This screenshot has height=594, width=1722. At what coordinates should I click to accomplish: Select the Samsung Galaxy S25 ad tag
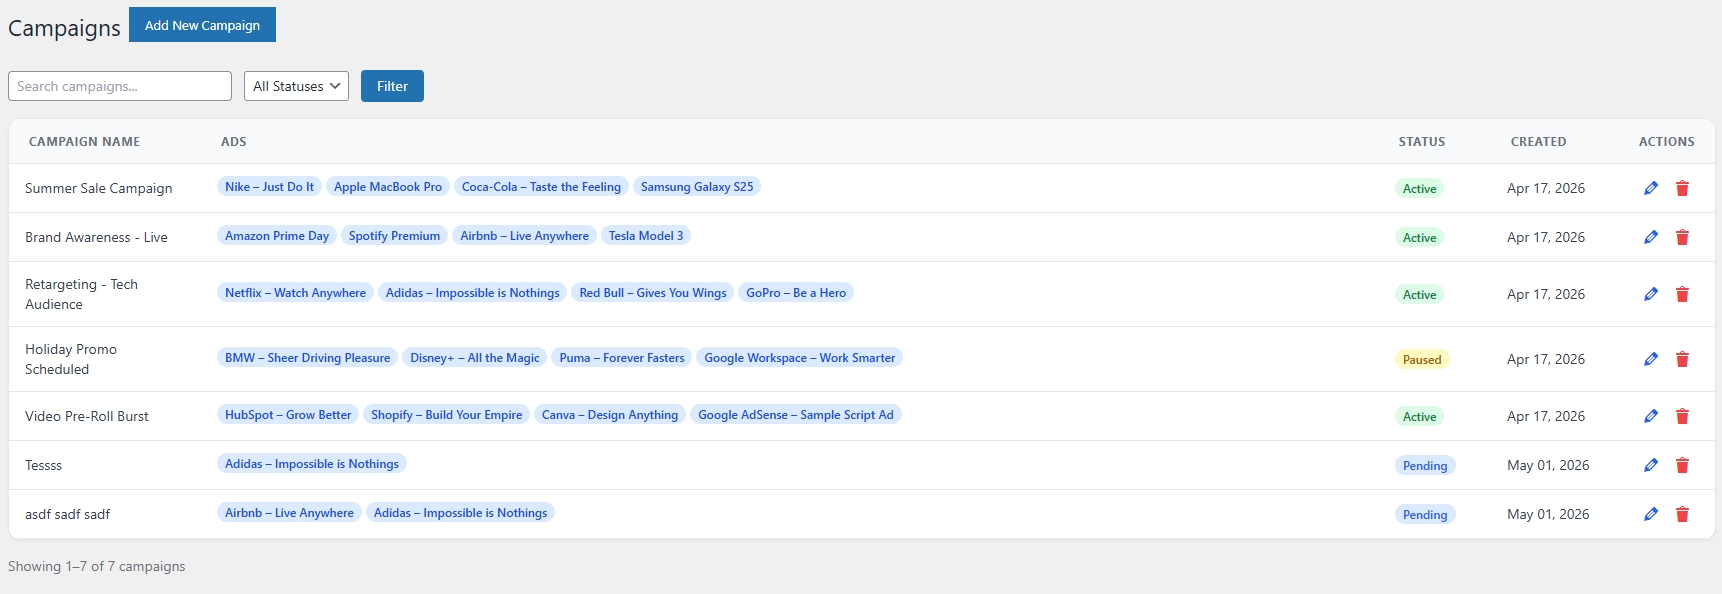click(x=697, y=187)
